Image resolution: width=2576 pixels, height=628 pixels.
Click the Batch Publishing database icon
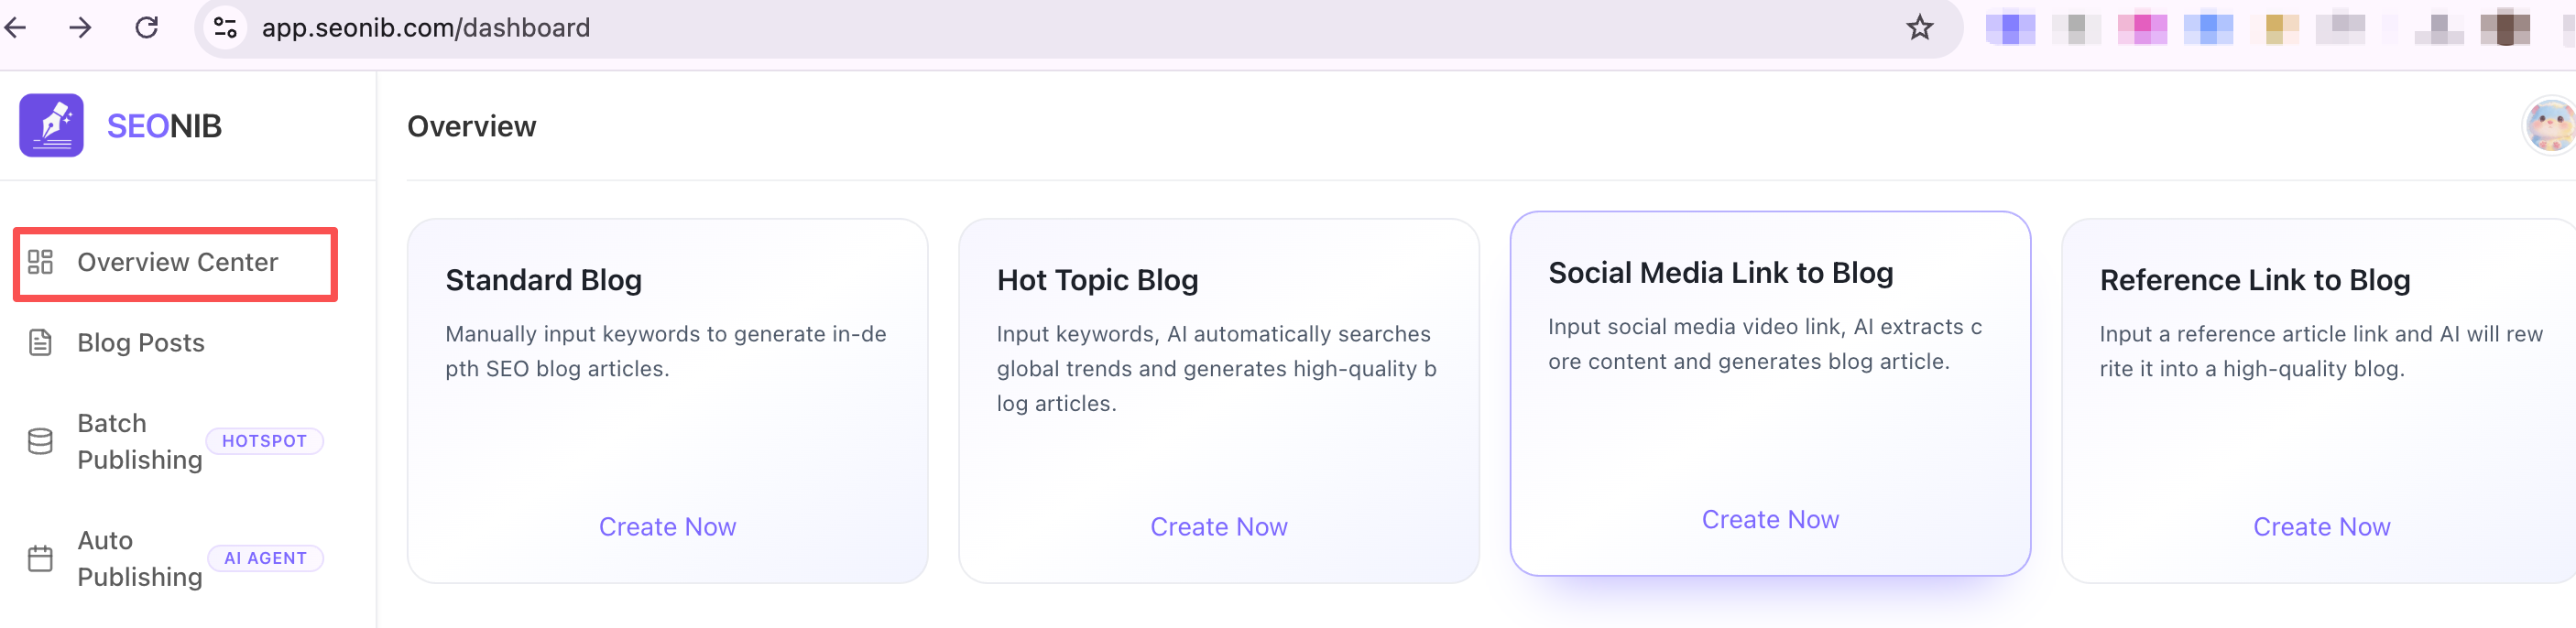tap(40, 441)
